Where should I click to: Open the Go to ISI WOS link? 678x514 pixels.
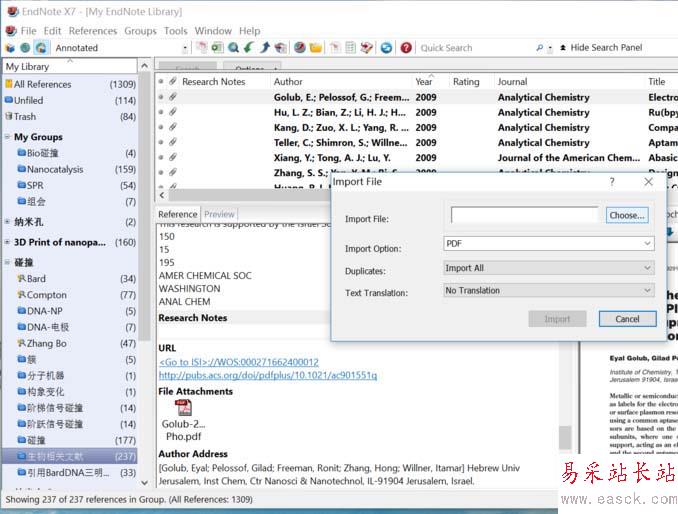tap(239, 362)
